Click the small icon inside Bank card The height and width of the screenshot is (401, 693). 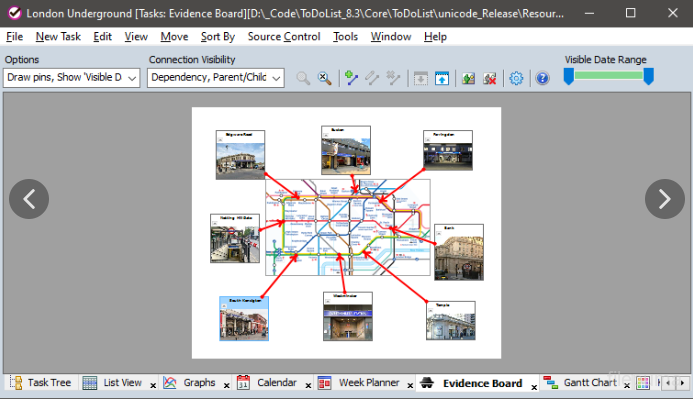point(438,234)
